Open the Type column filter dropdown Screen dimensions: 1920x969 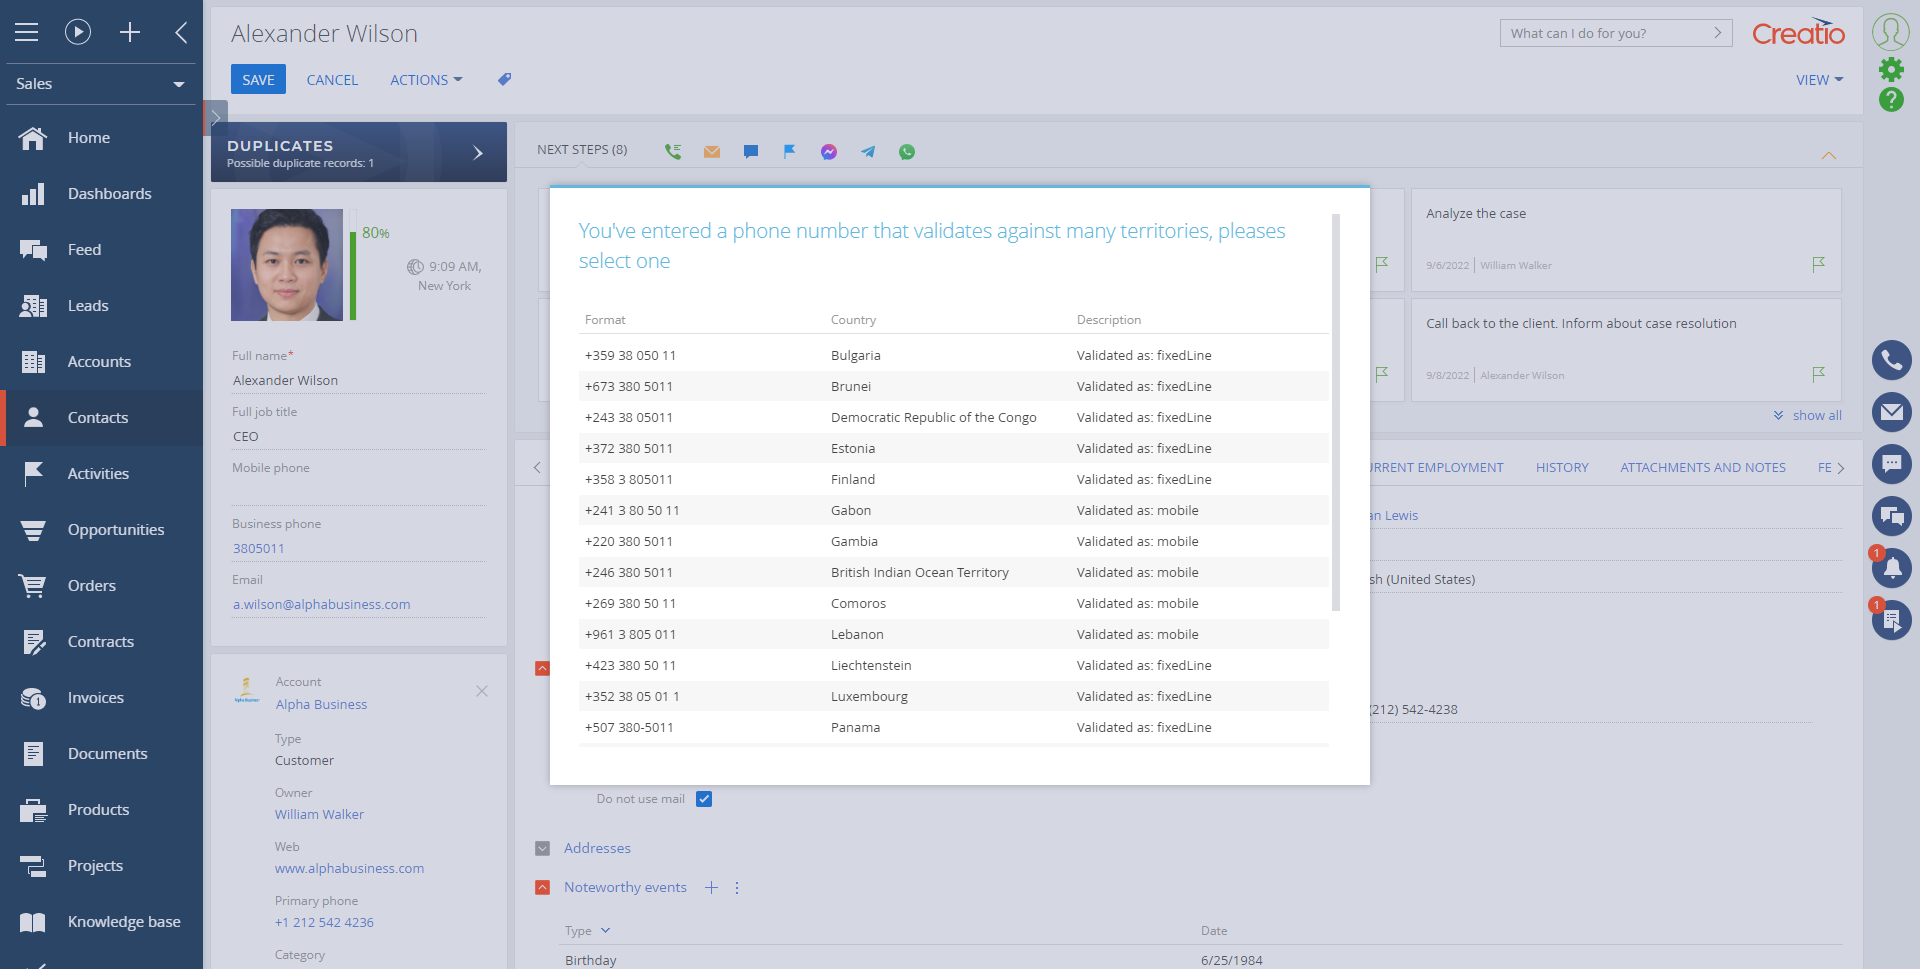[603, 930]
